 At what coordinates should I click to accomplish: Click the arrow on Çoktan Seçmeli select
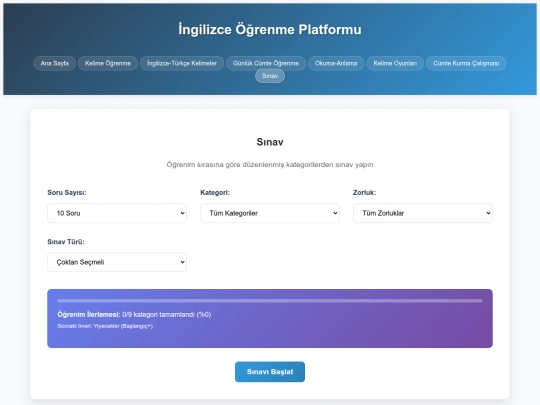(183, 262)
